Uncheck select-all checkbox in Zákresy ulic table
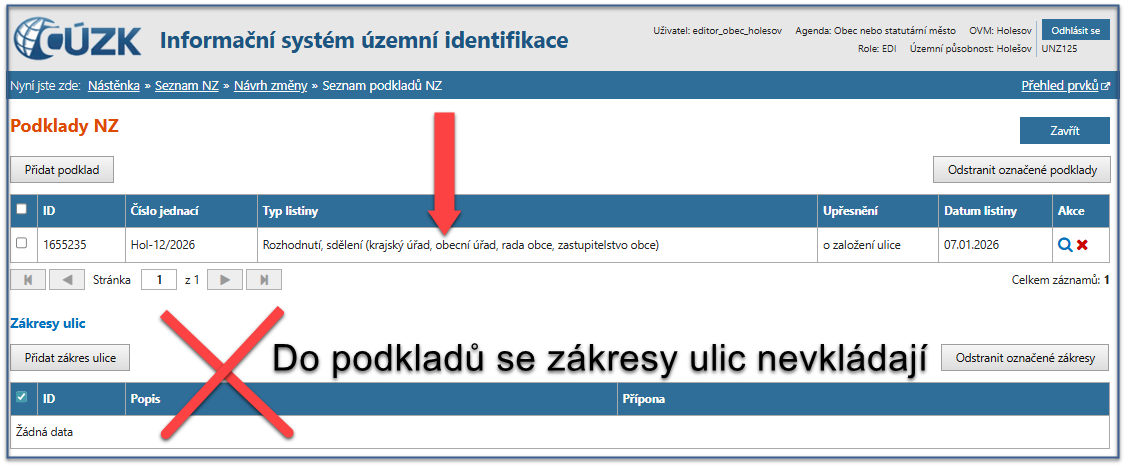 [22, 398]
